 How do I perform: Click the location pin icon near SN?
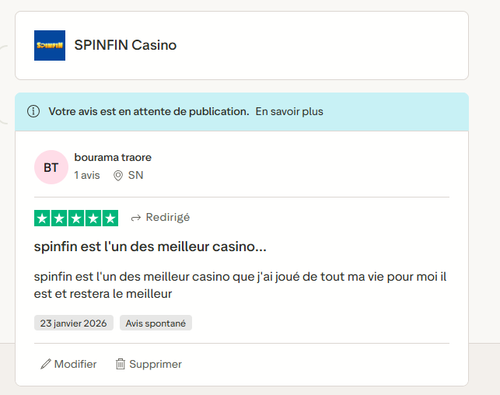click(x=118, y=175)
